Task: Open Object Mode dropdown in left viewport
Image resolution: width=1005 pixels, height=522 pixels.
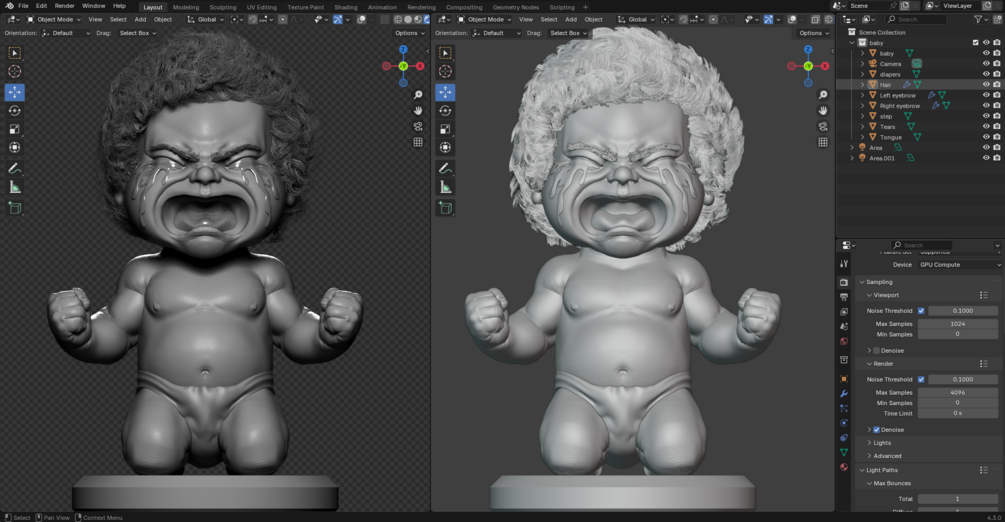Action: pos(54,19)
